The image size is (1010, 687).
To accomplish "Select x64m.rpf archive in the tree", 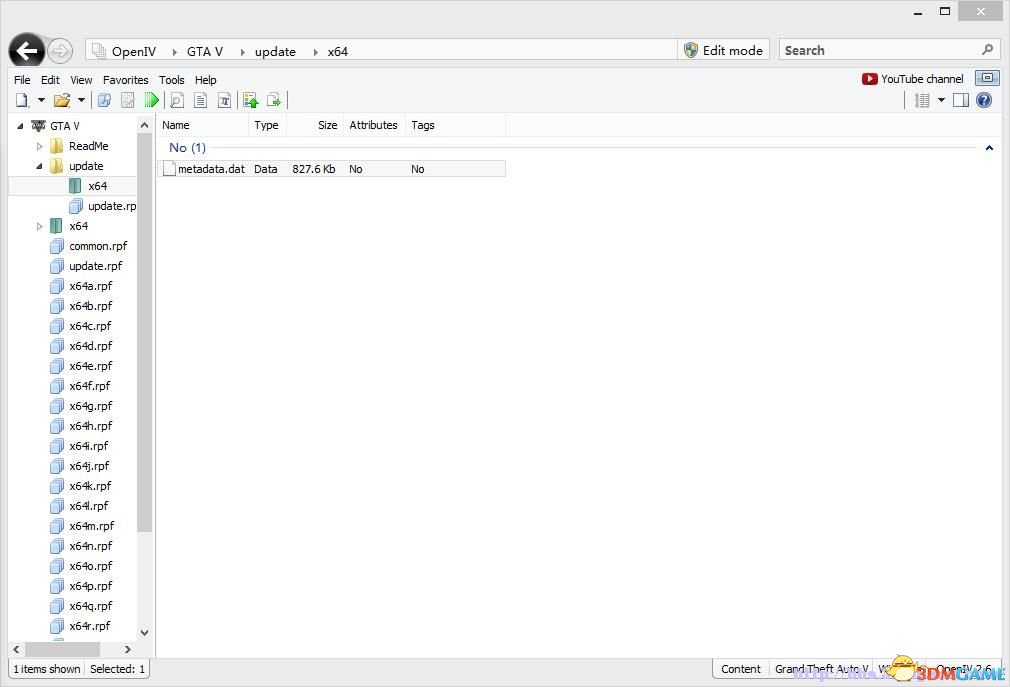I will (x=91, y=526).
